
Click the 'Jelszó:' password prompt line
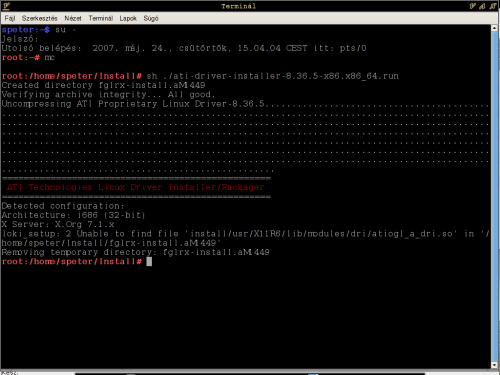click(x=20, y=39)
